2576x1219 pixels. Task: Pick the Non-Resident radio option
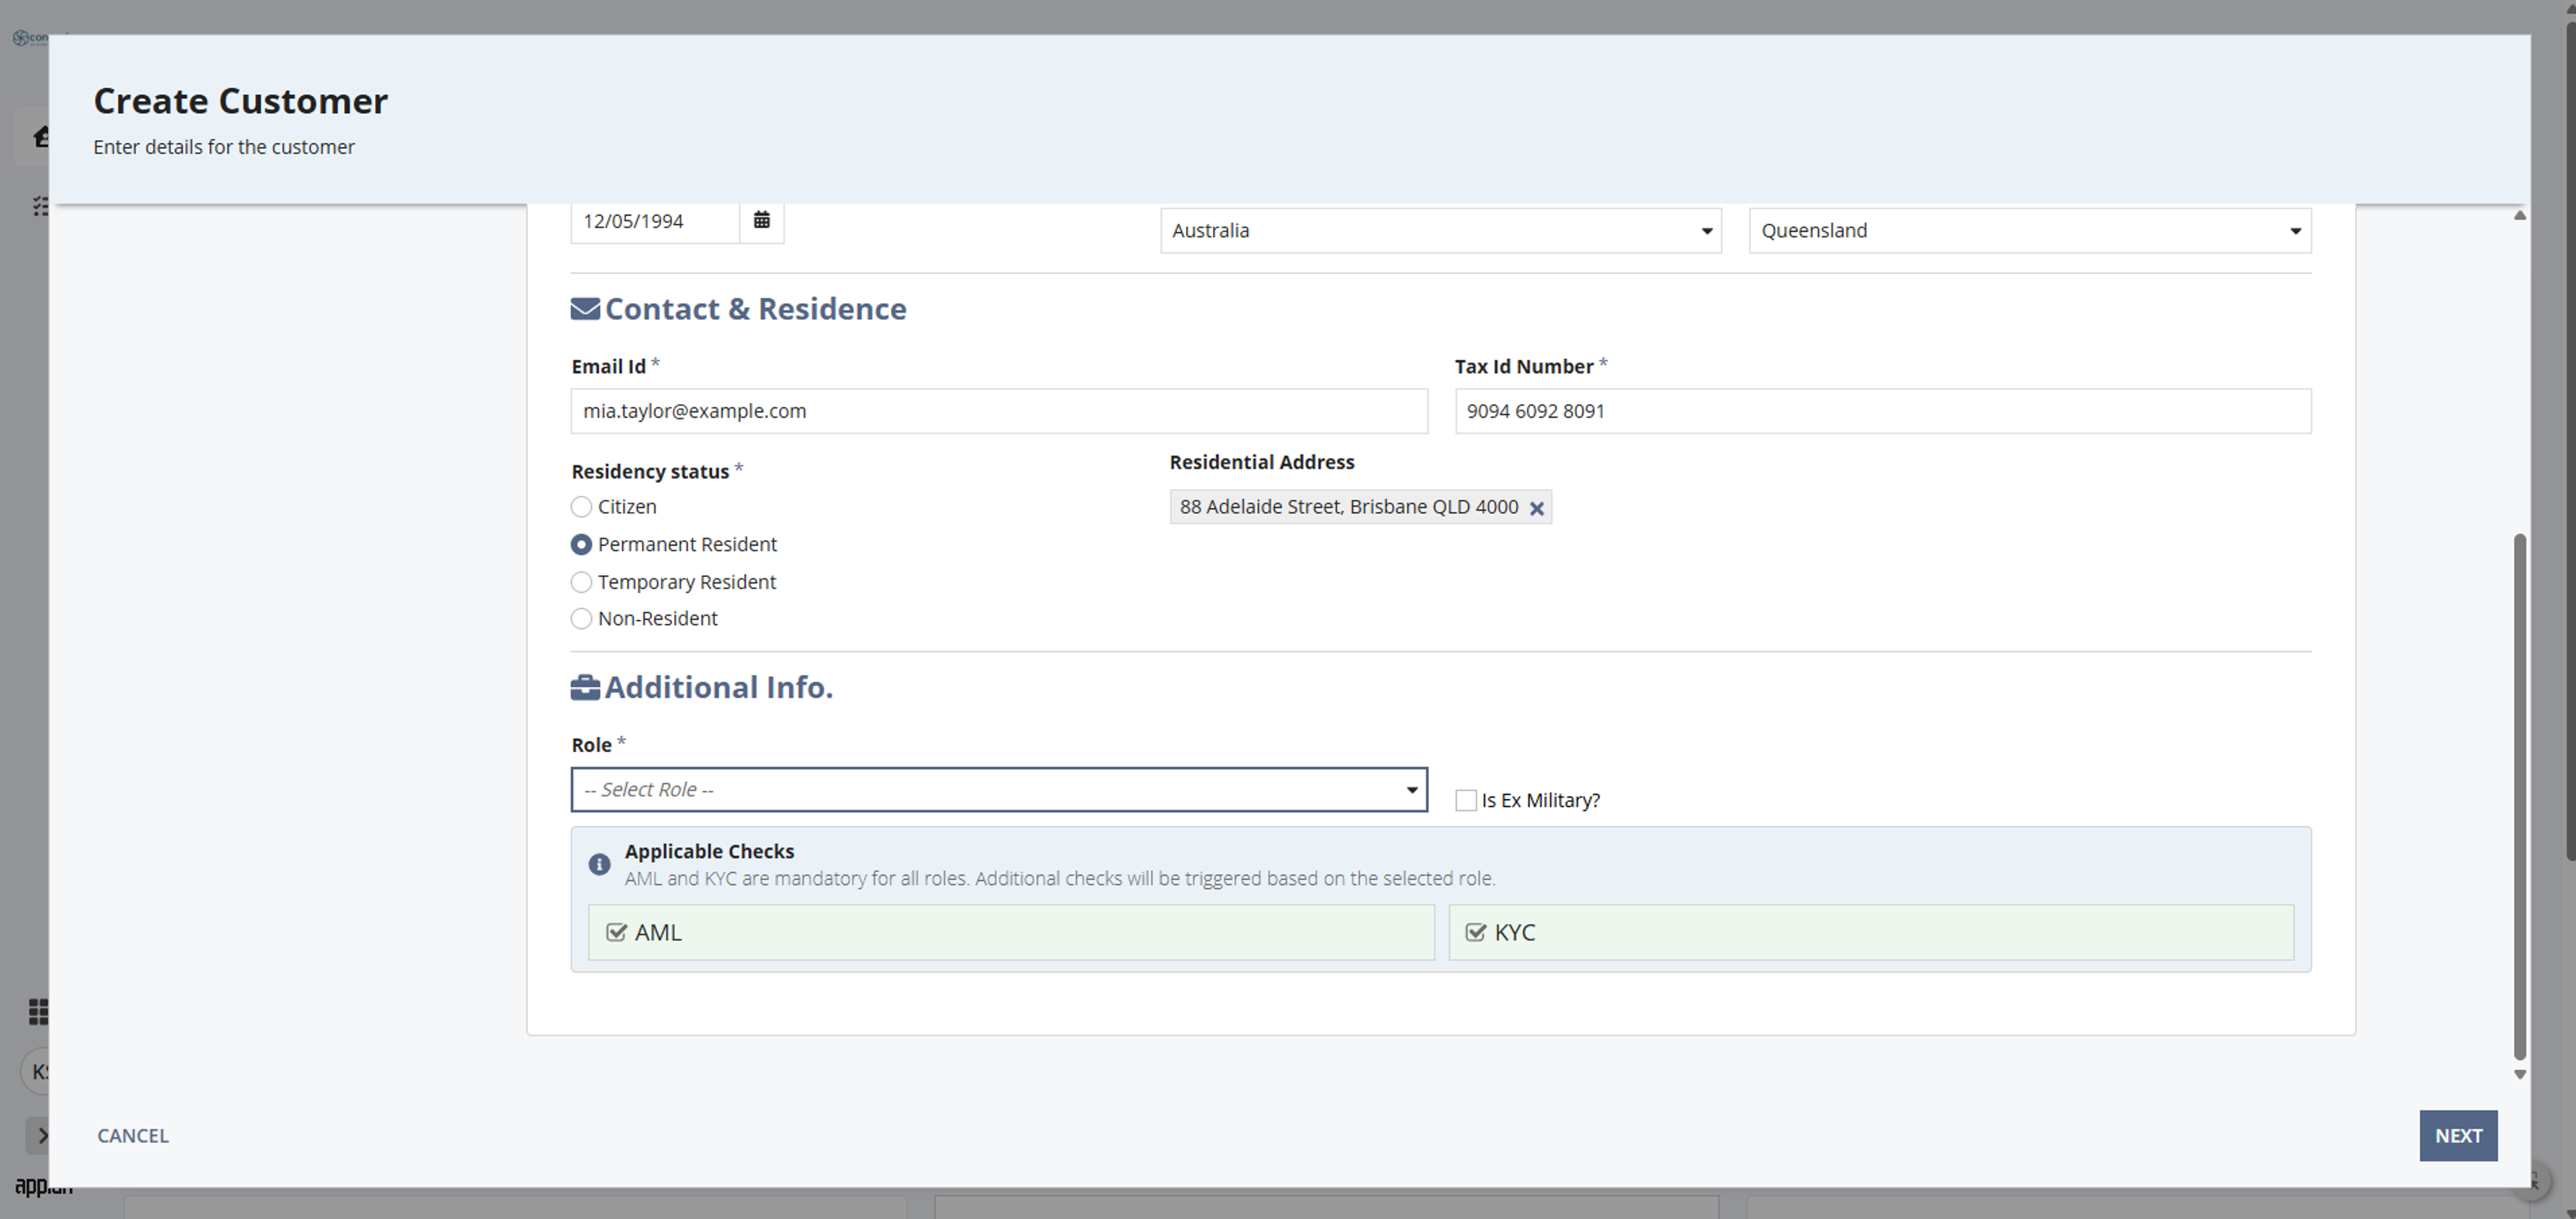581,619
